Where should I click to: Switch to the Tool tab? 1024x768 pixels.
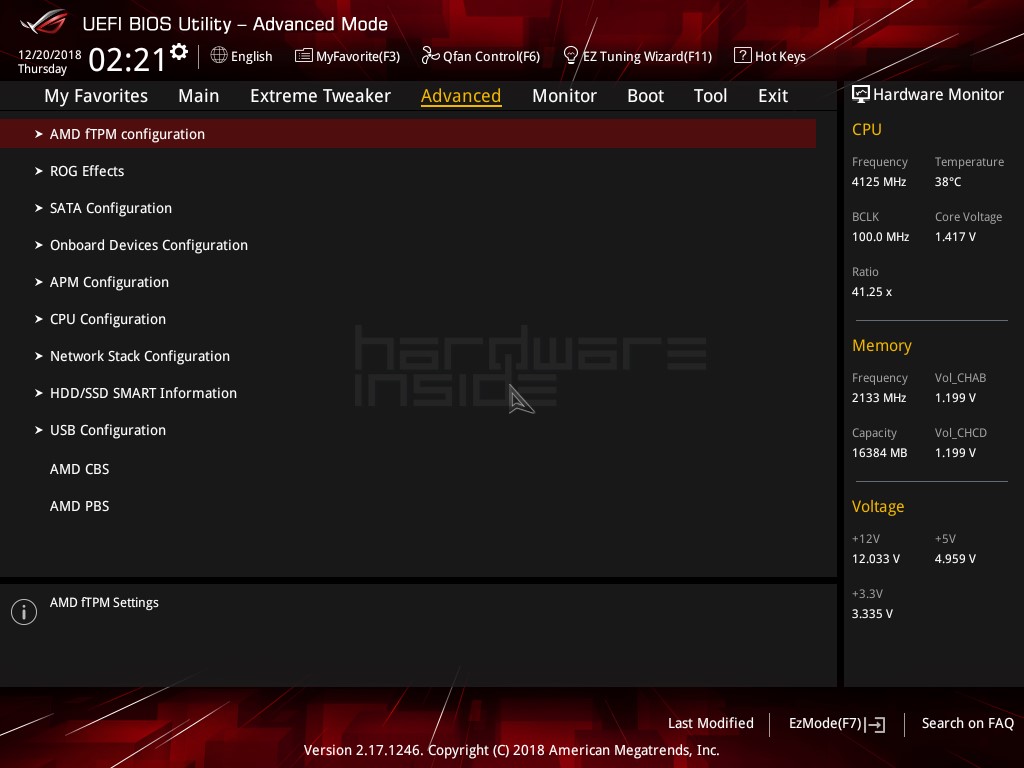(710, 96)
